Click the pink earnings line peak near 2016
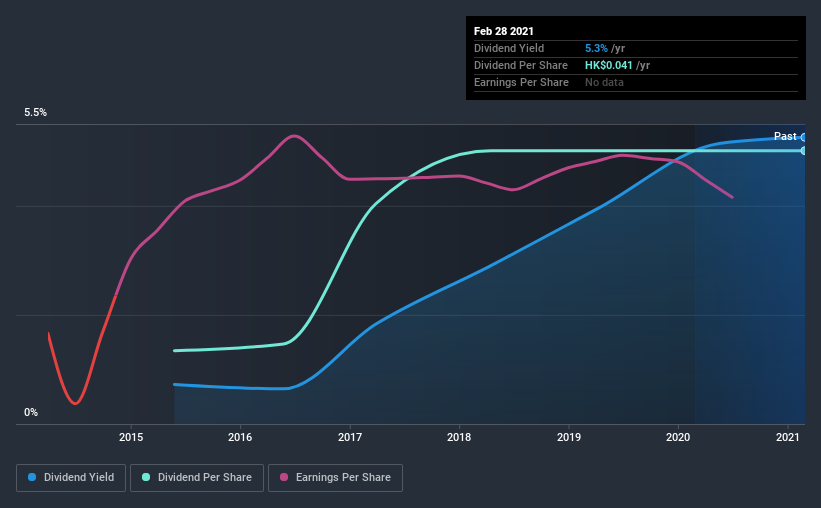821x508 pixels. [x=294, y=136]
